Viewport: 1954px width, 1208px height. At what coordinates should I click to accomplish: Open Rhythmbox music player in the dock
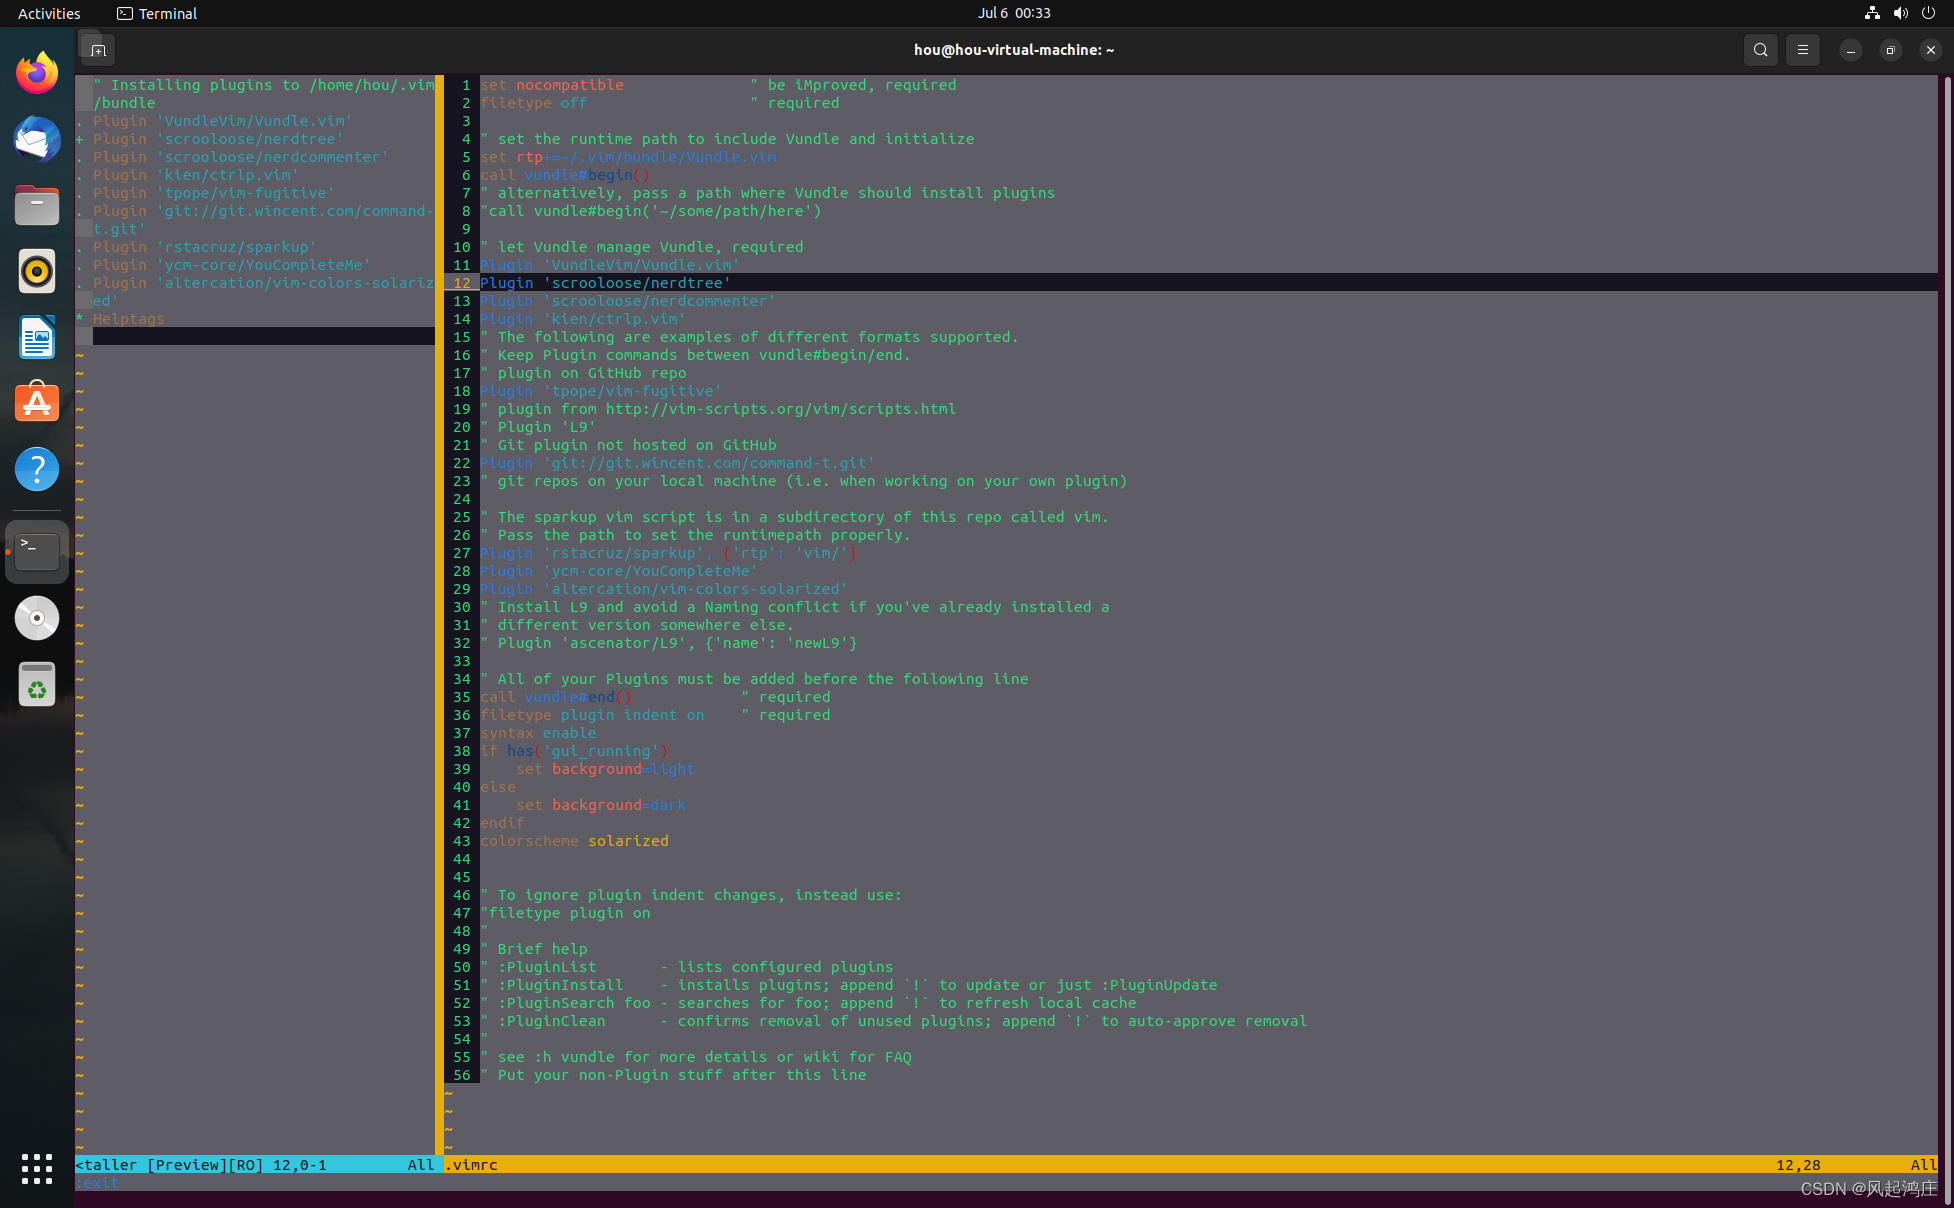point(37,271)
